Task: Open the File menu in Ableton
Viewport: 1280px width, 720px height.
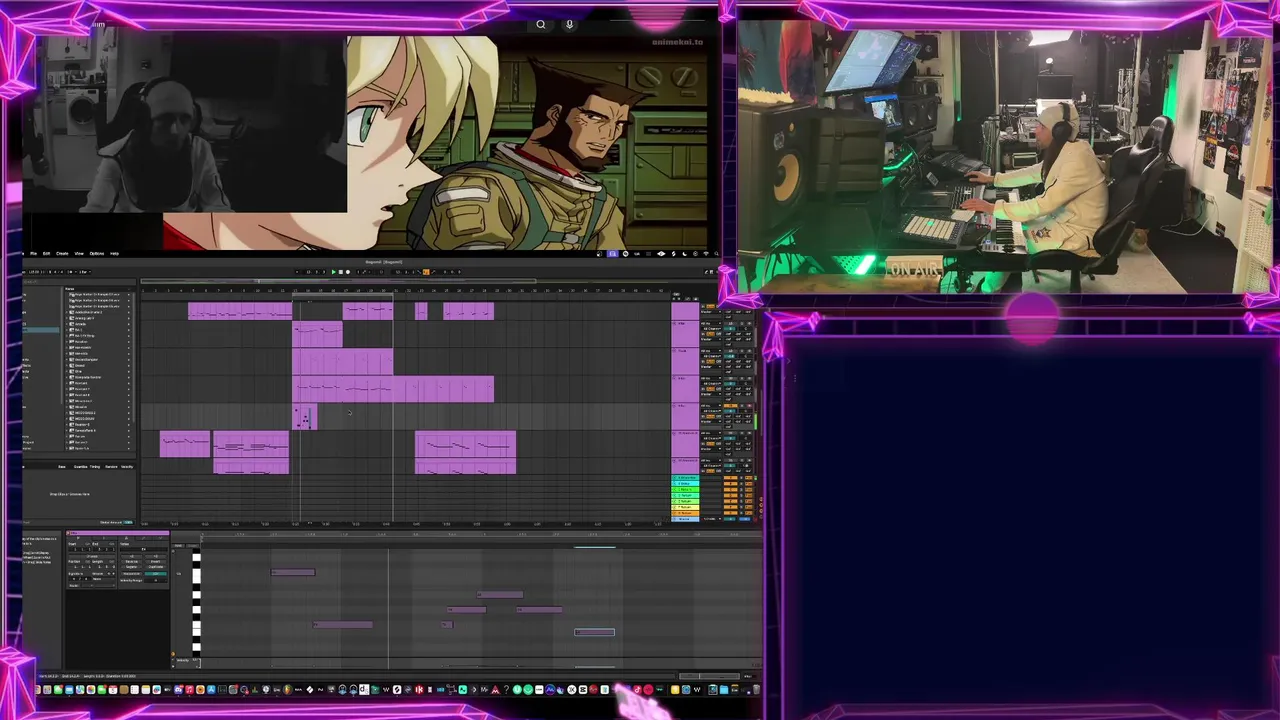Action: point(33,253)
